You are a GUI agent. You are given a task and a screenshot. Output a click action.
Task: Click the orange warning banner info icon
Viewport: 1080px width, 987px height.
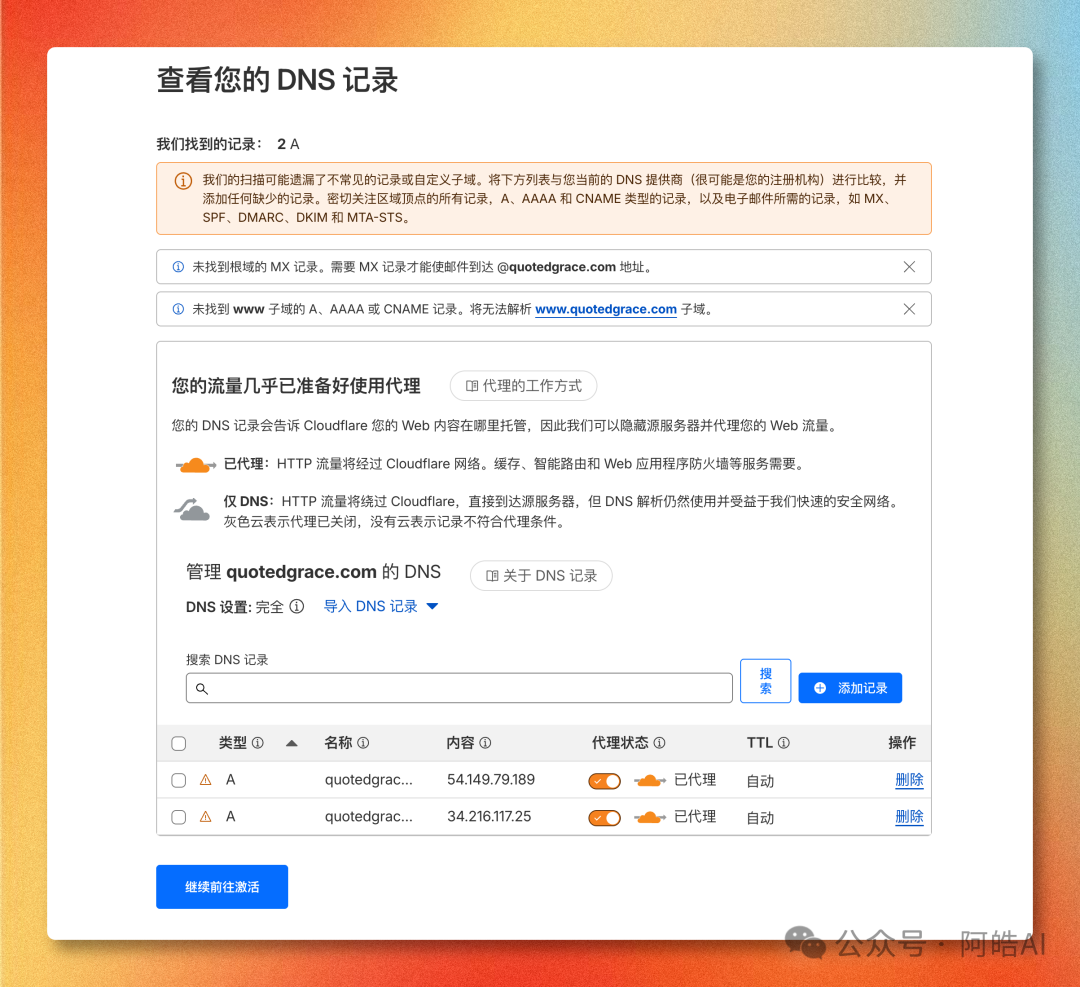click(x=183, y=181)
